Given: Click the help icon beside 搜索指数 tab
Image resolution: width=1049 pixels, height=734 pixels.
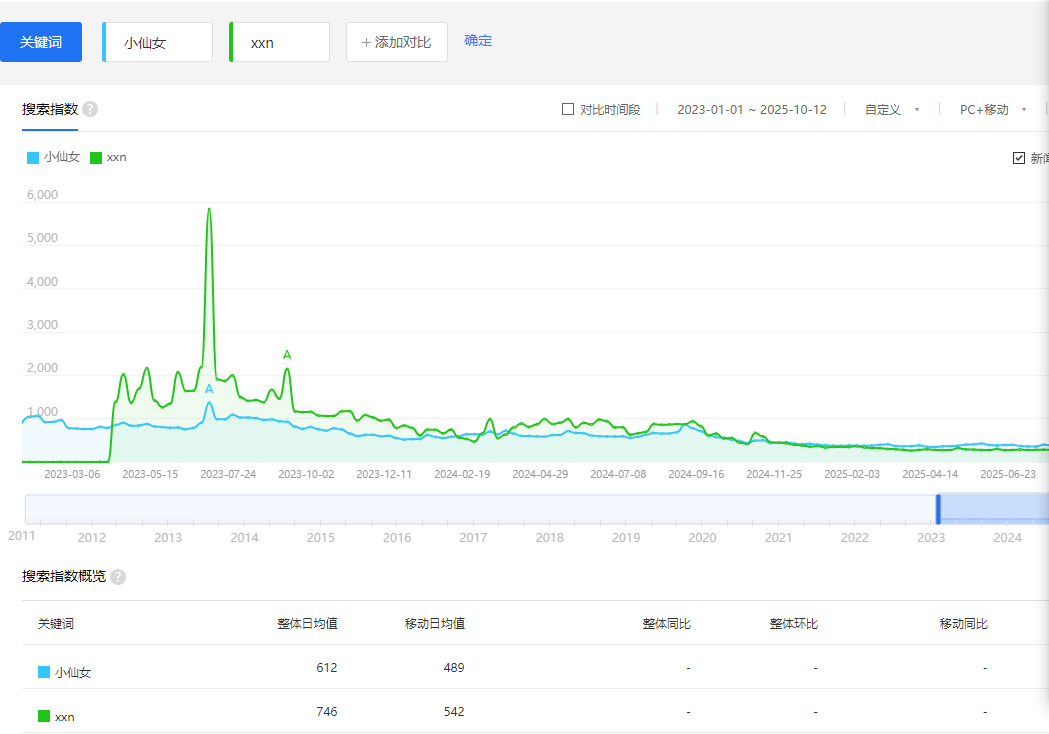Looking at the screenshot, I should 90,109.
